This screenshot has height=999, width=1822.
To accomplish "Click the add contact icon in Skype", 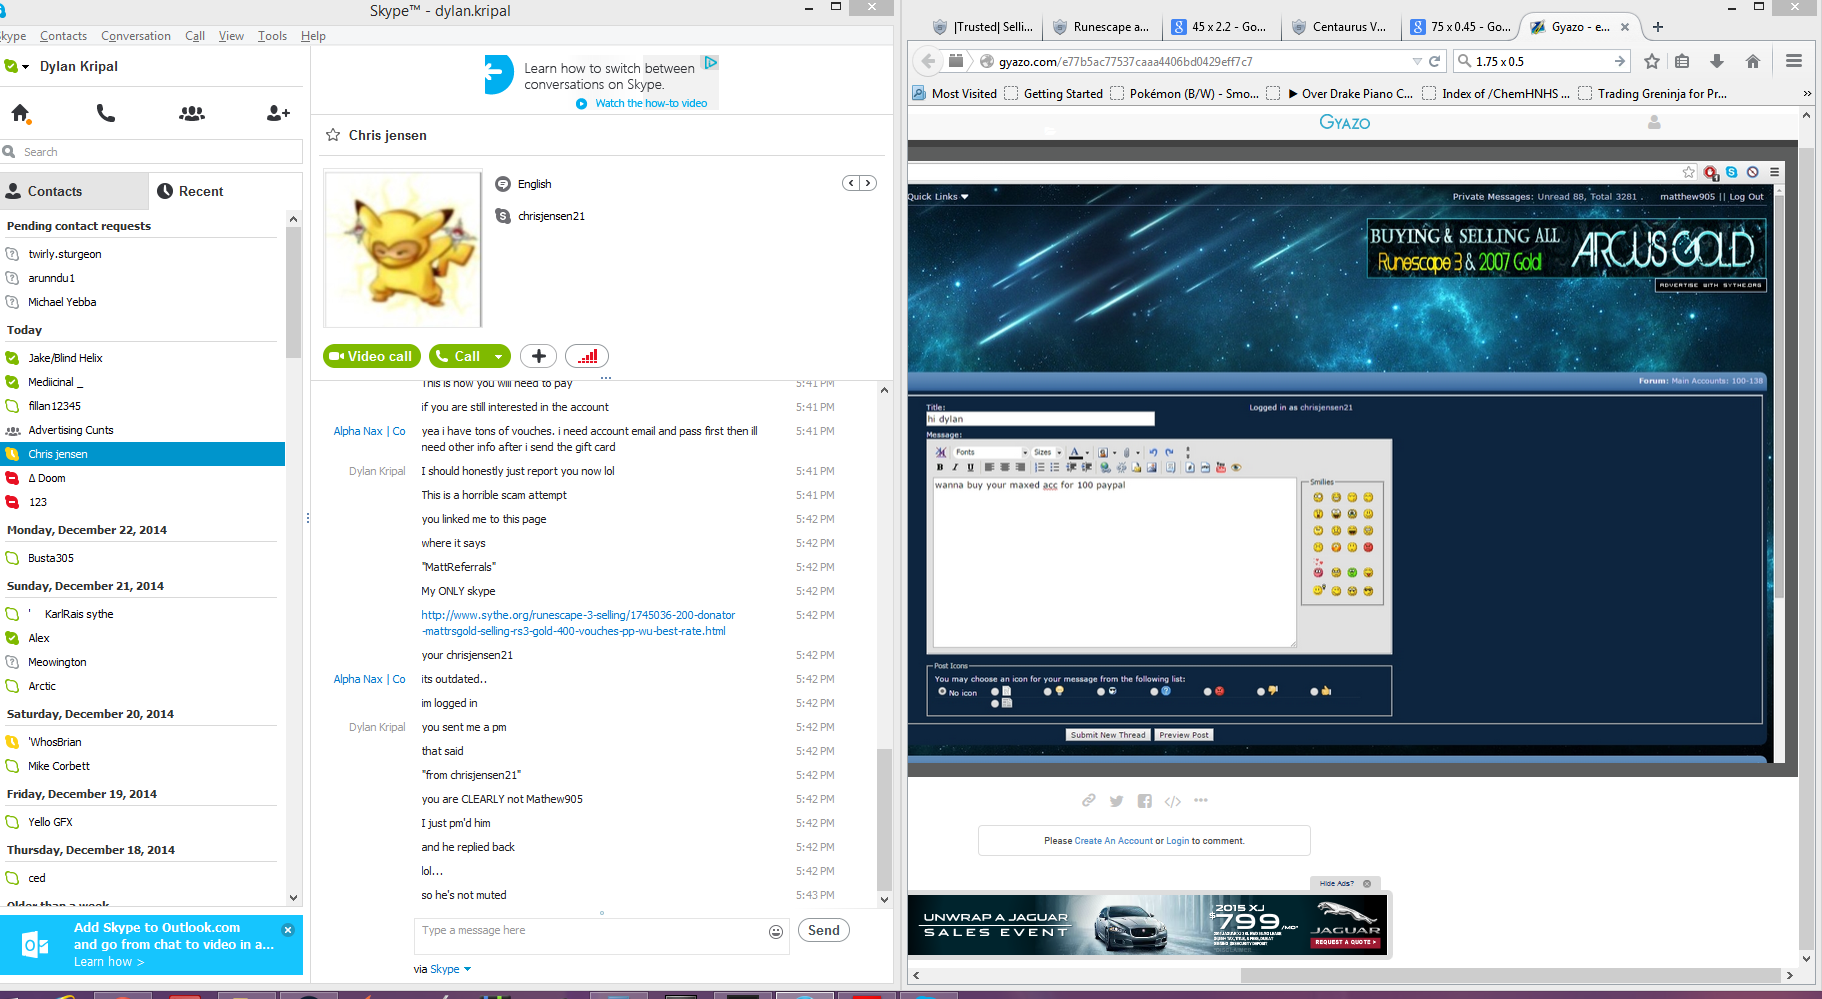I will (278, 114).
